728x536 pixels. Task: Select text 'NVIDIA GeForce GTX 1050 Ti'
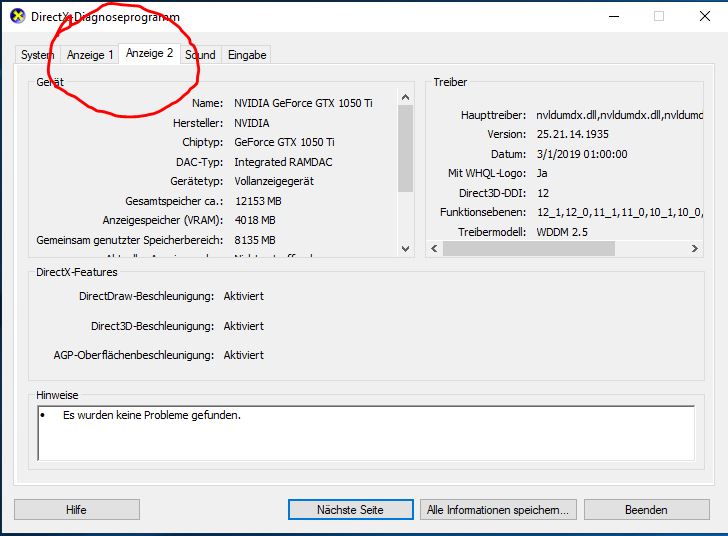point(303,103)
